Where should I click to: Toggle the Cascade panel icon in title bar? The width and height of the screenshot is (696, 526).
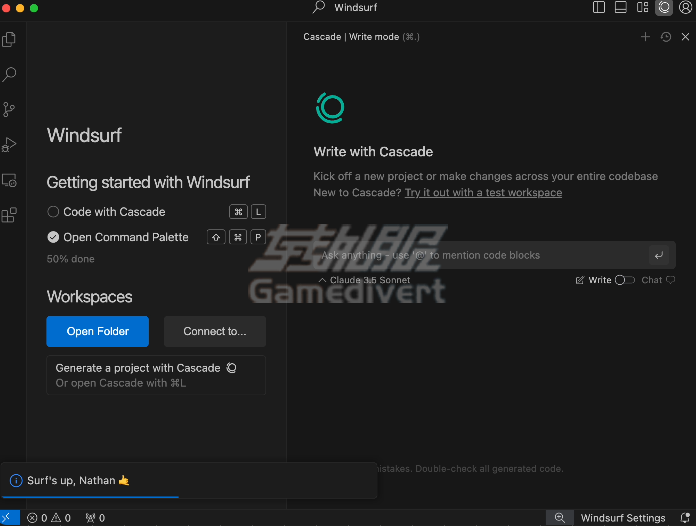click(664, 7)
